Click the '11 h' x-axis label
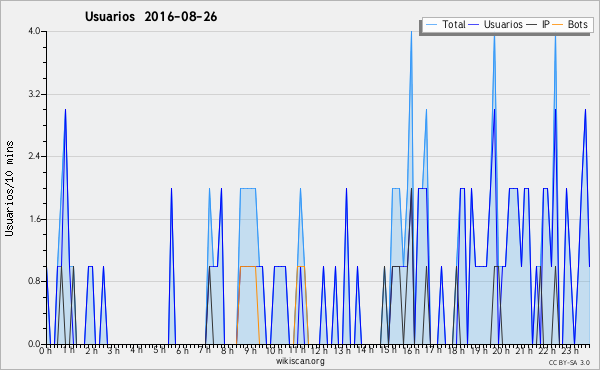 (x=297, y=350)
